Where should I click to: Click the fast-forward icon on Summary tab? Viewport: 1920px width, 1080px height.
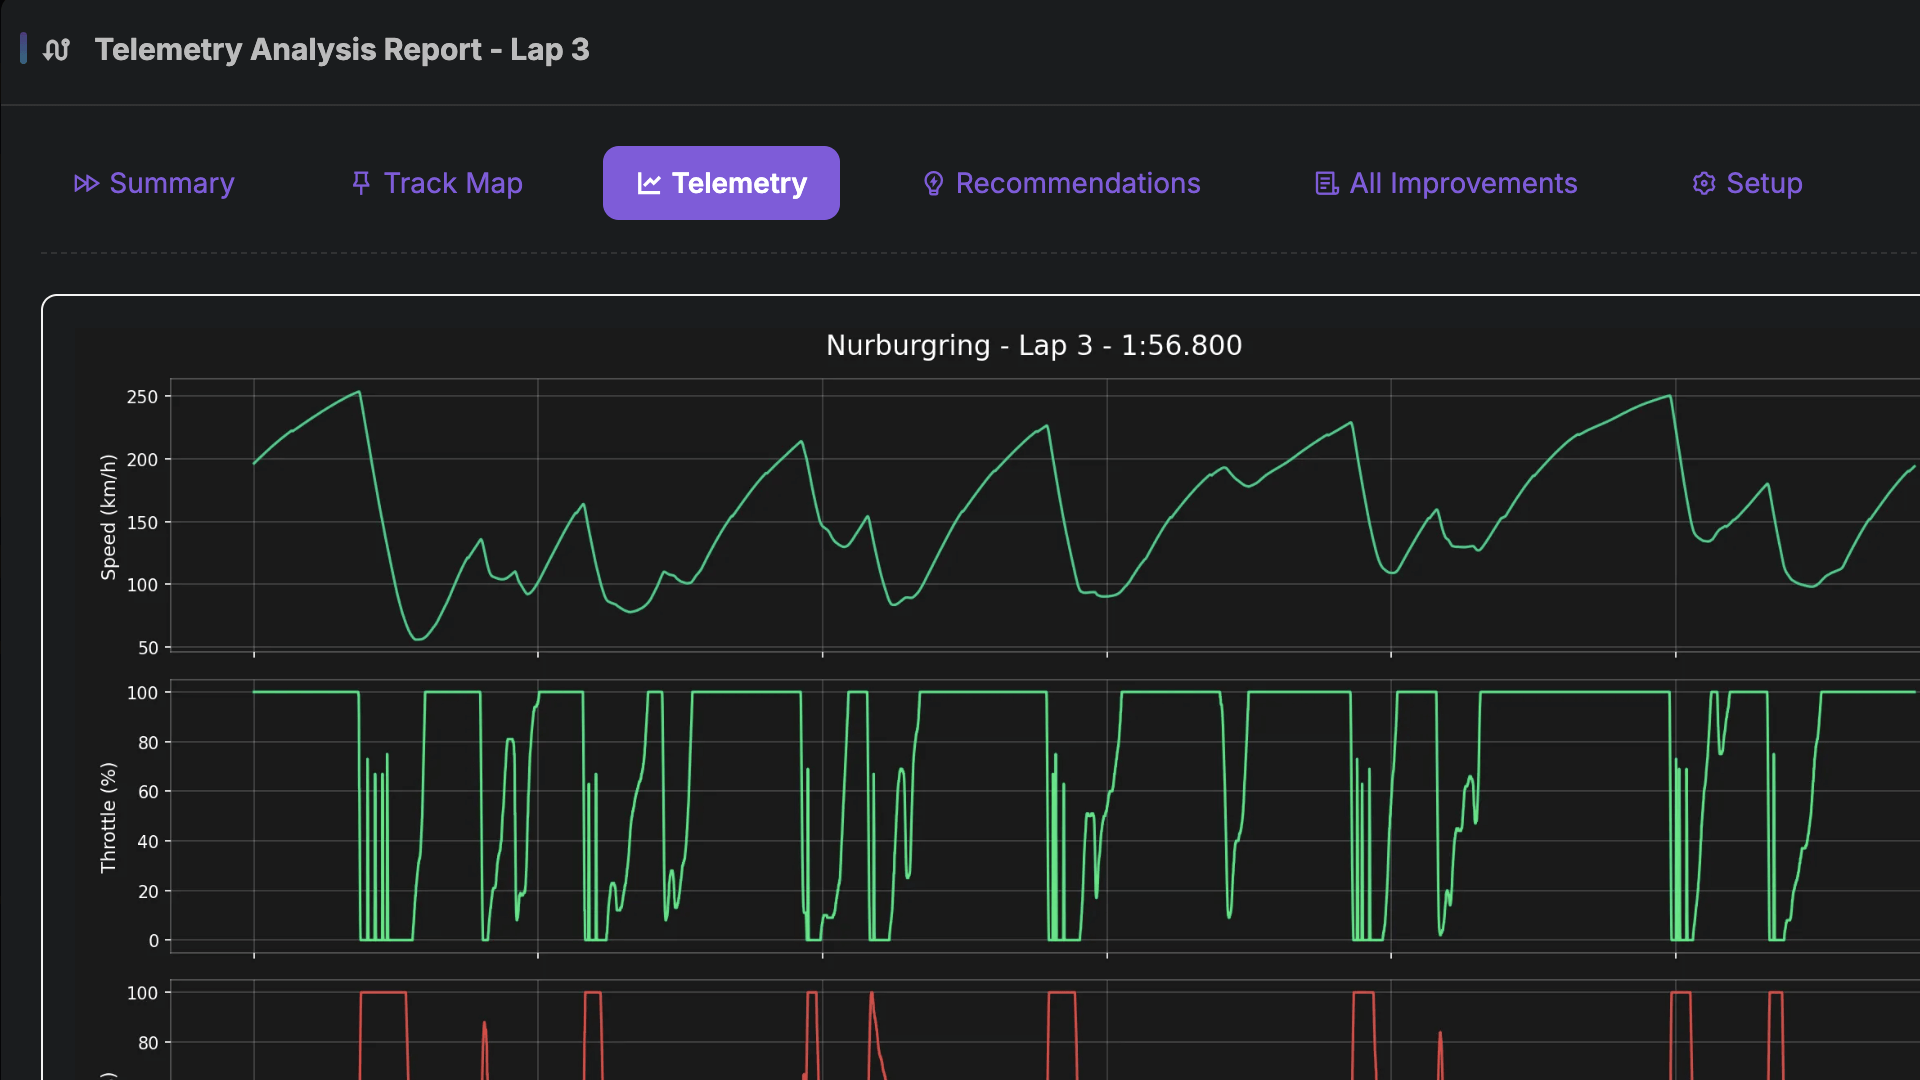[x=86, y=184]
